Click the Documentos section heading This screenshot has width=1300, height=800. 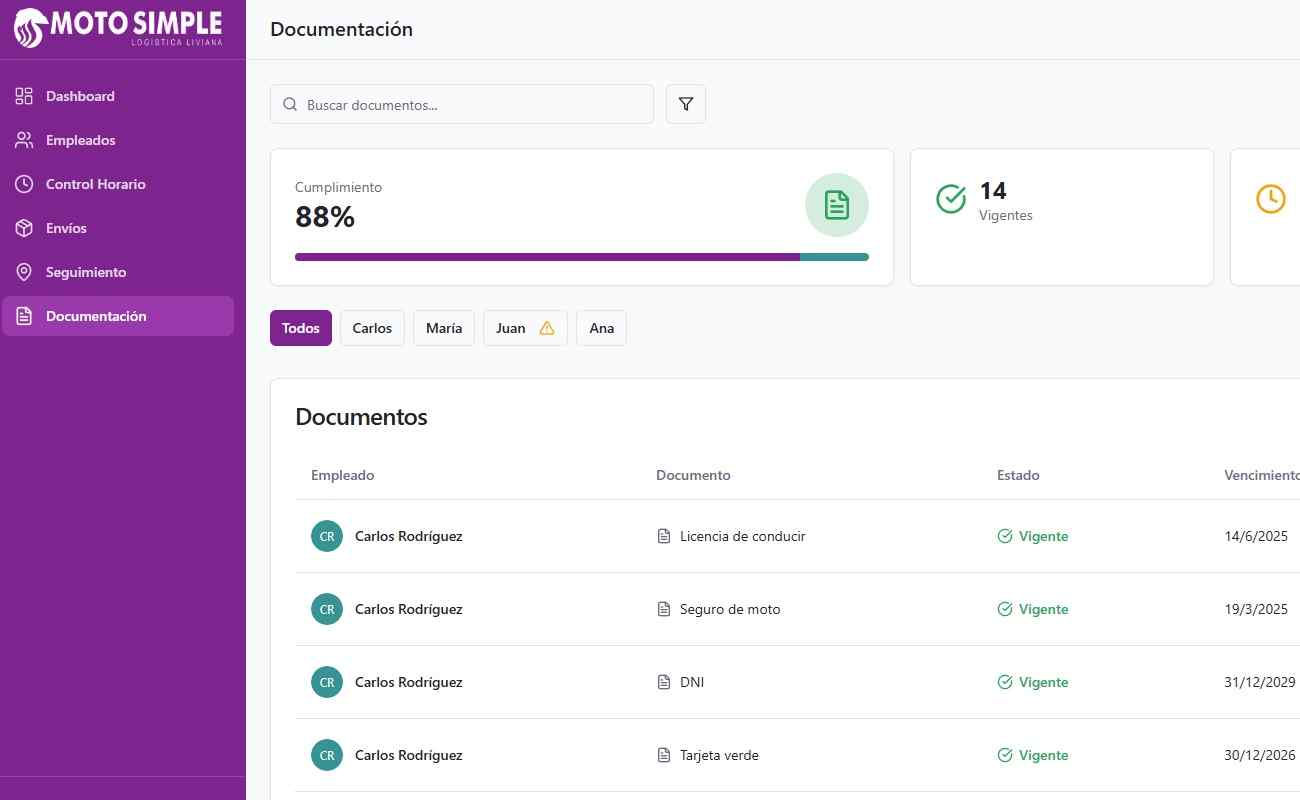[361, 417]
